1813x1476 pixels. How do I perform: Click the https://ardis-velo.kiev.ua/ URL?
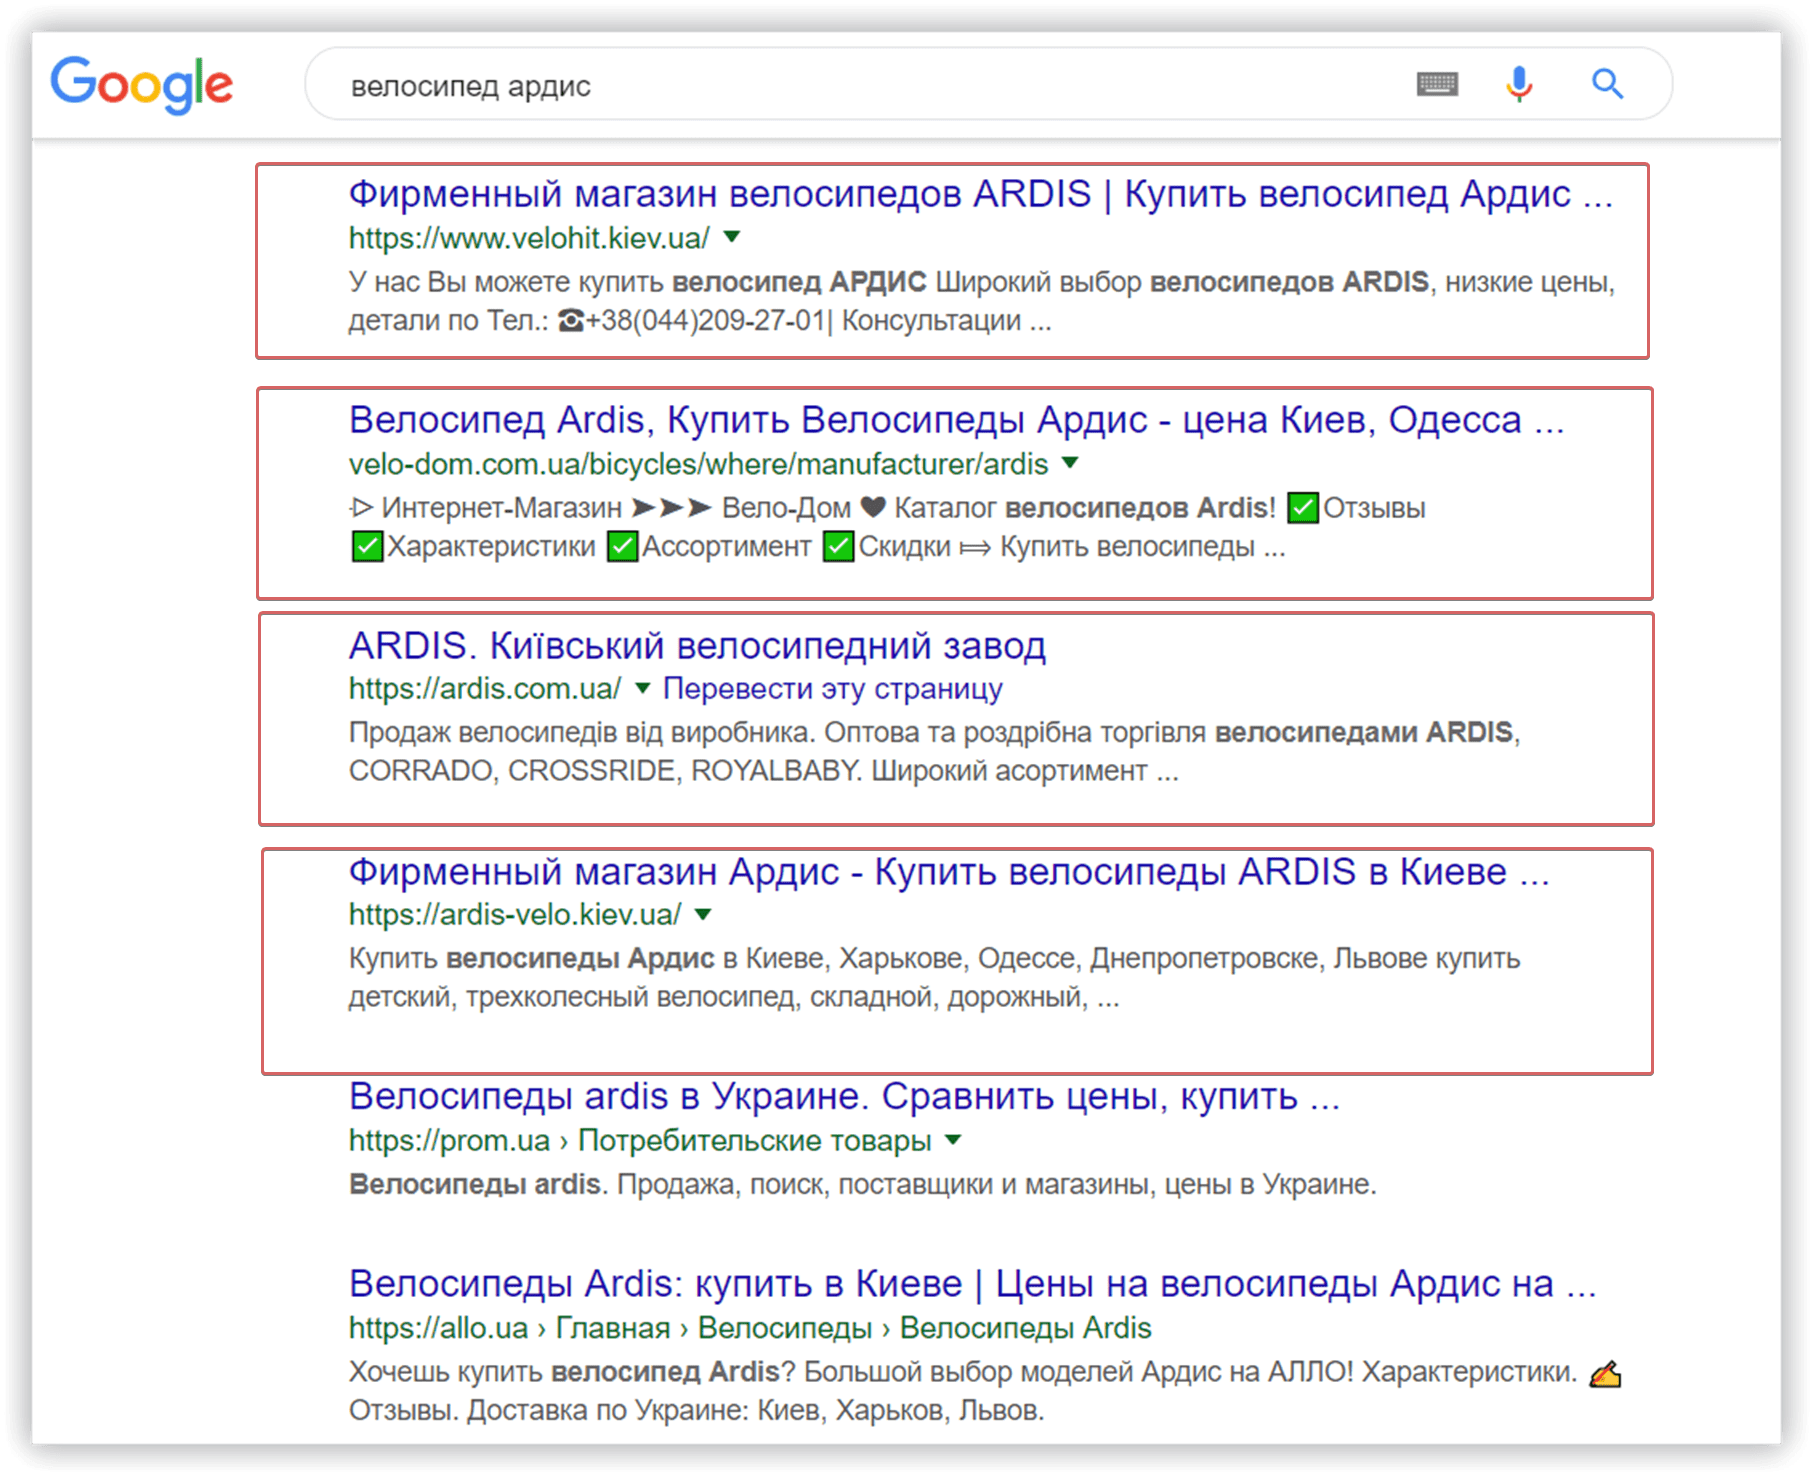[x=515, y=915]
